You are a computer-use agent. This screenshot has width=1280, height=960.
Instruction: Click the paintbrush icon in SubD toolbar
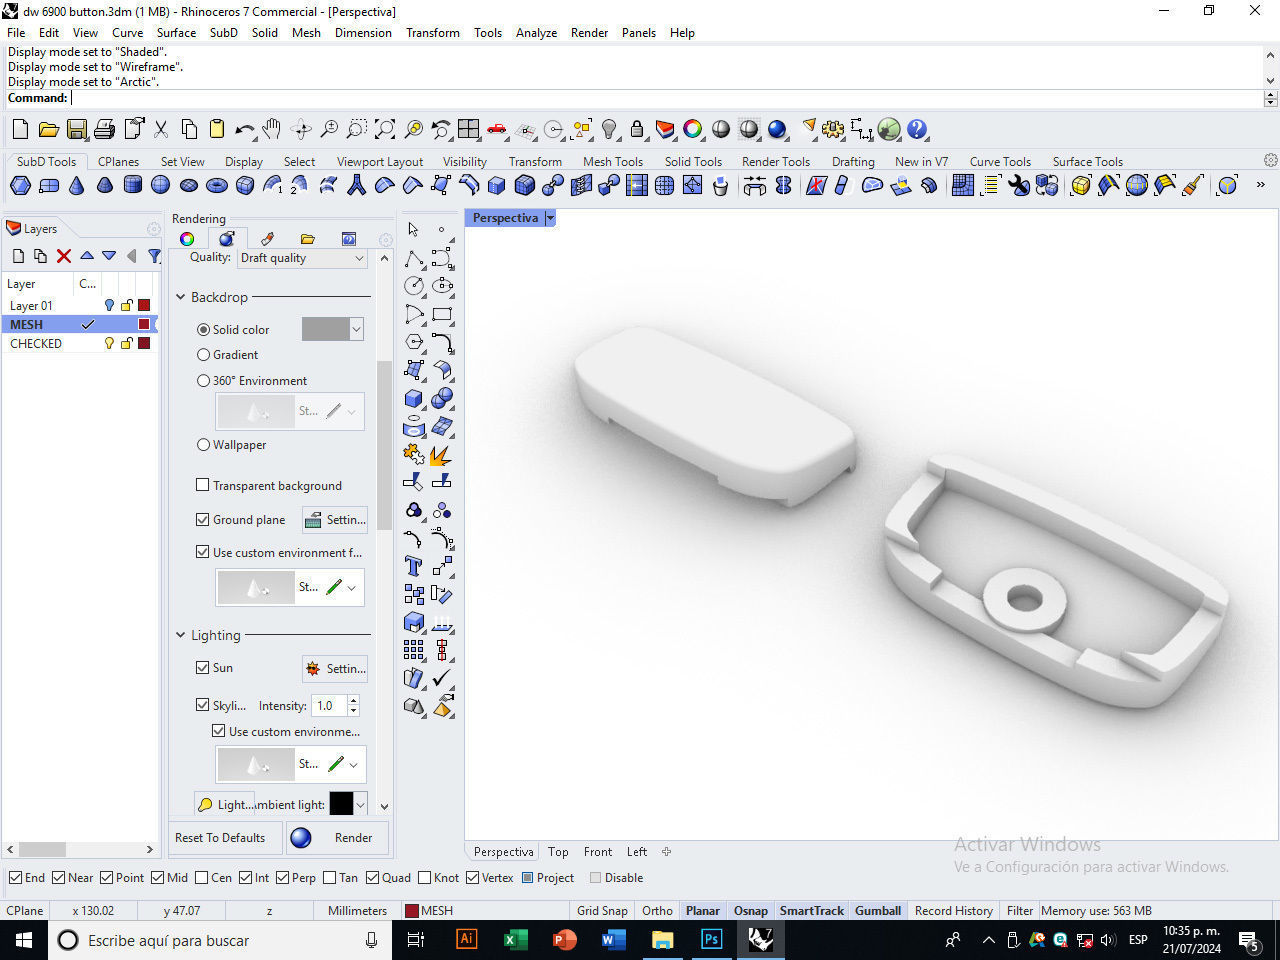point(1192,185)
